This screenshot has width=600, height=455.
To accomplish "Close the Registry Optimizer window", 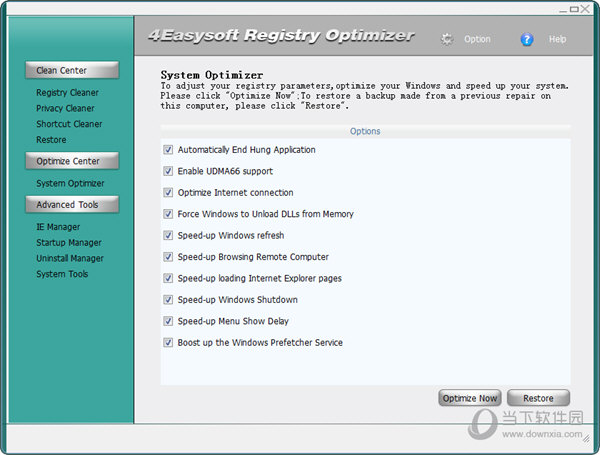I will pyautogui.click(x=585, y=9).
